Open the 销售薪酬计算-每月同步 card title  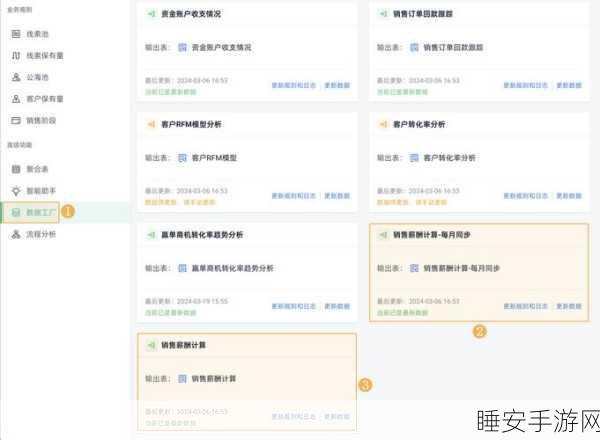point(432,235)
